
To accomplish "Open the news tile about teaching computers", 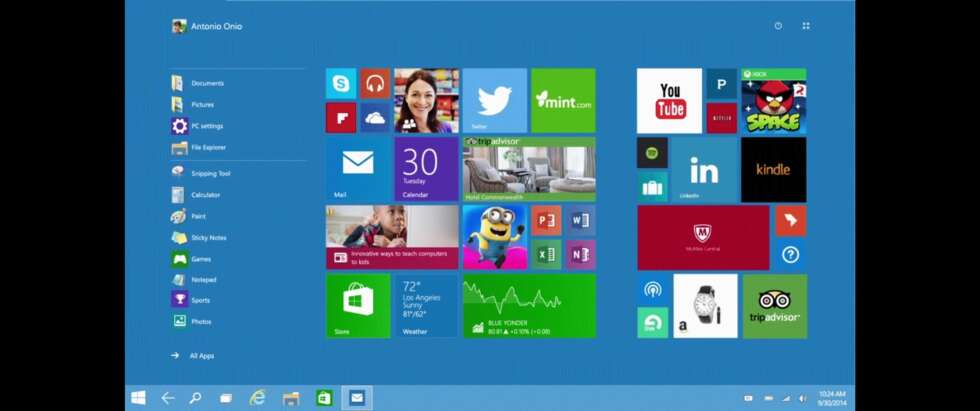I will coord(392,237).
